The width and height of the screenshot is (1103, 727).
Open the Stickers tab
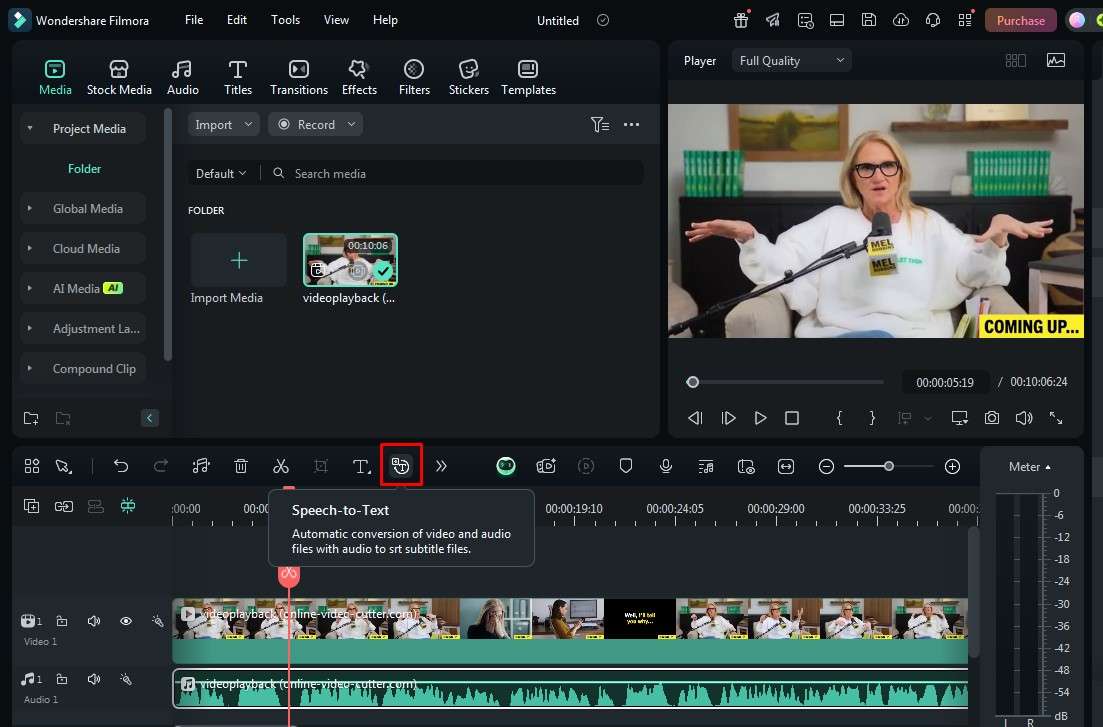468,77
